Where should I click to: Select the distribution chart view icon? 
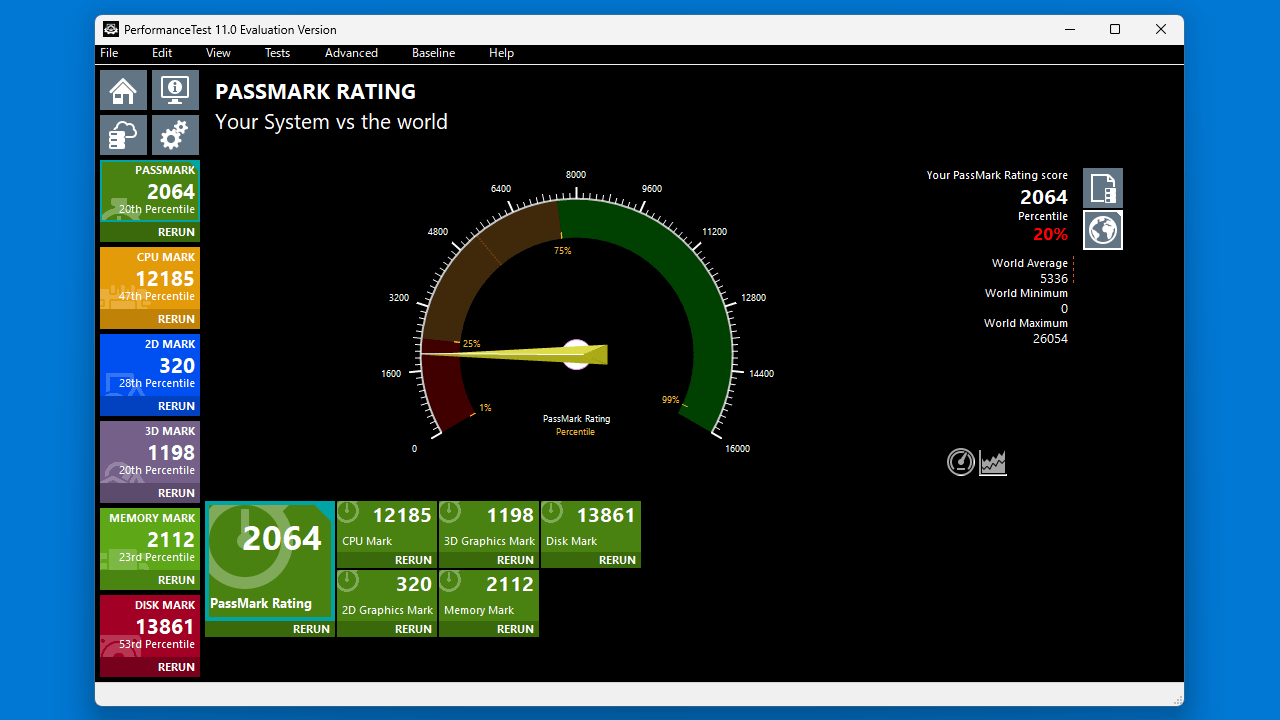coord(993,462)
